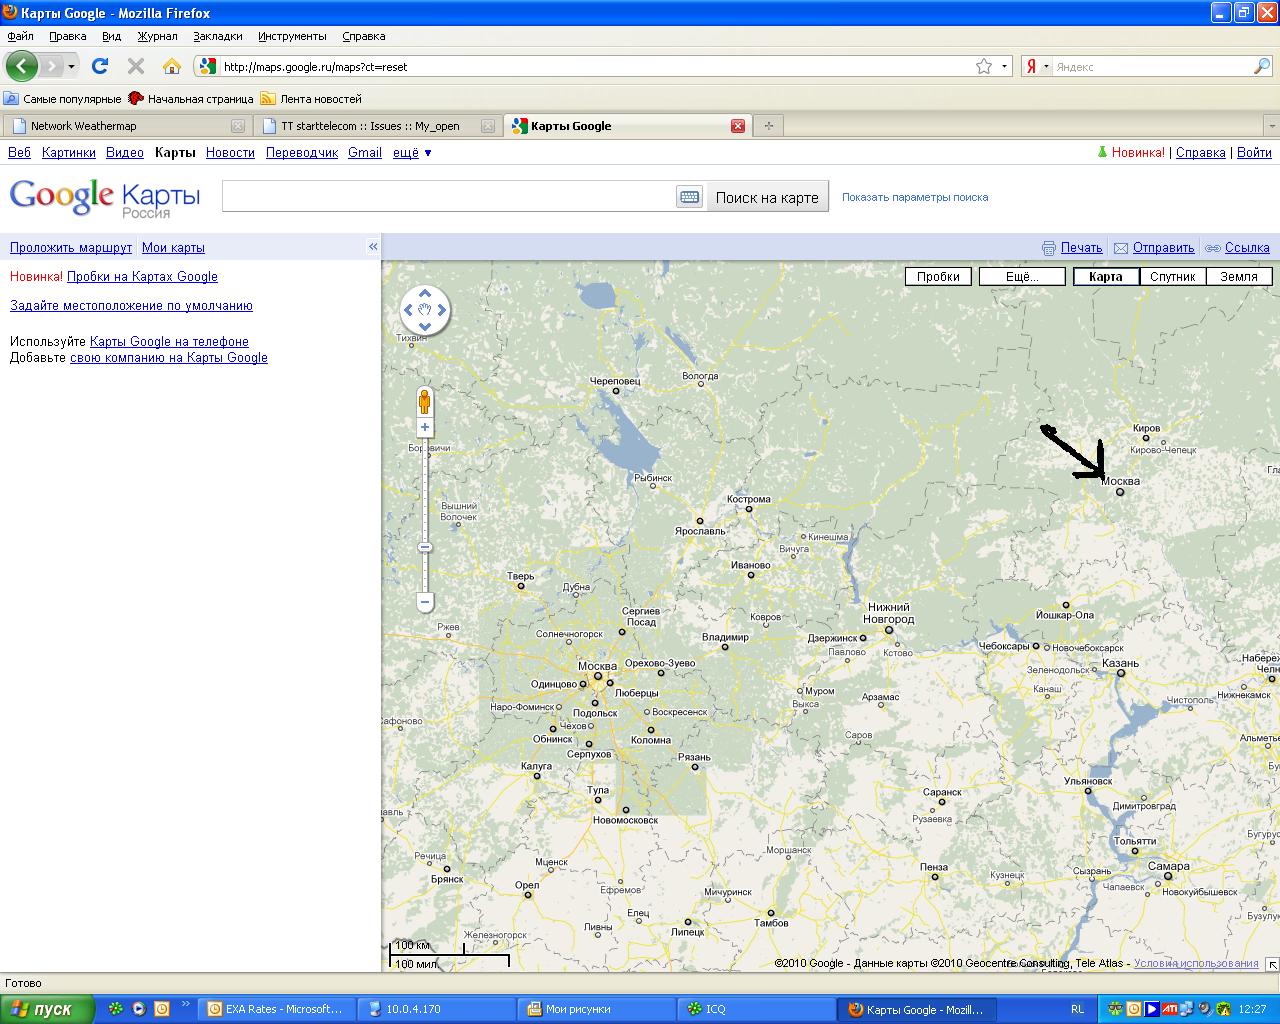Click the Проложить маршрут link
The width and height of the screenshot is (1280, 1024).
tap(71, 247)
